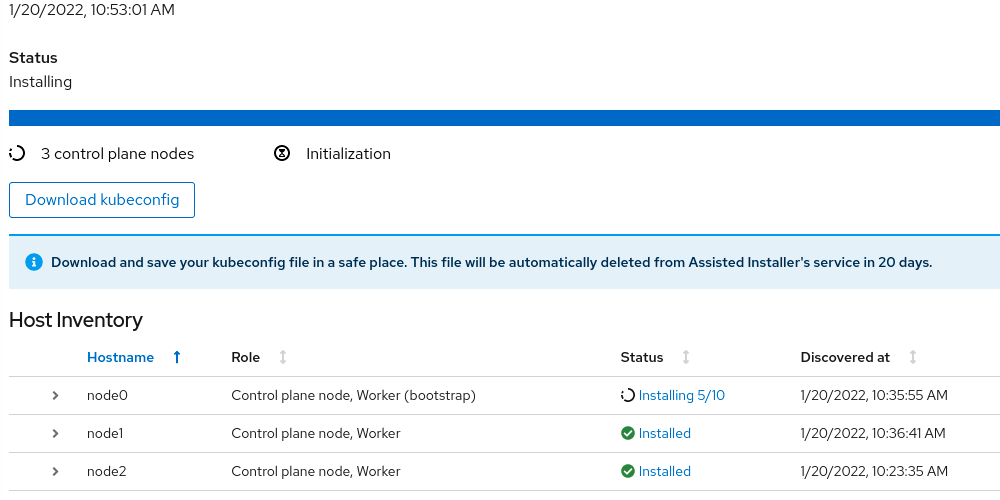
Task: Click the info icon in kubeconfig alert
Action: click(34, 262)
